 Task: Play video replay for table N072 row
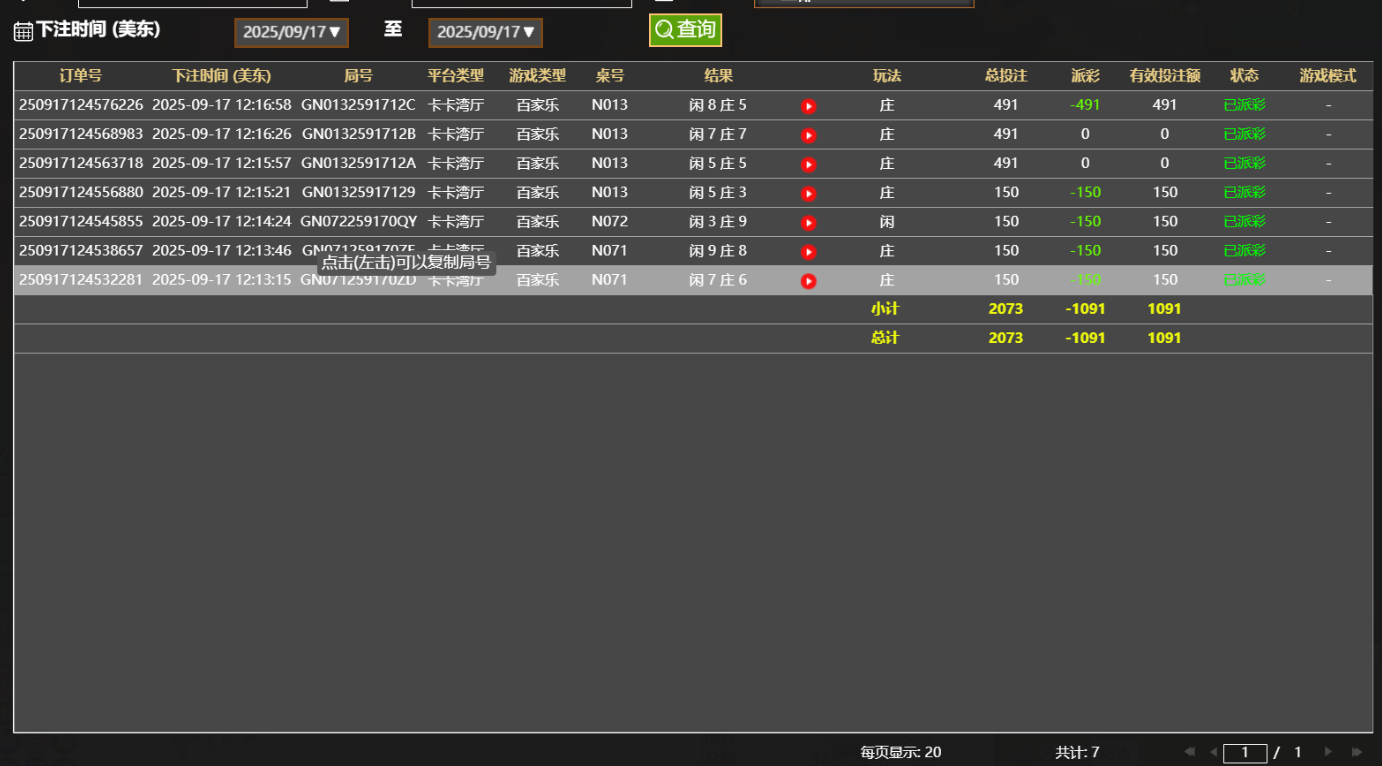point(809,222)
